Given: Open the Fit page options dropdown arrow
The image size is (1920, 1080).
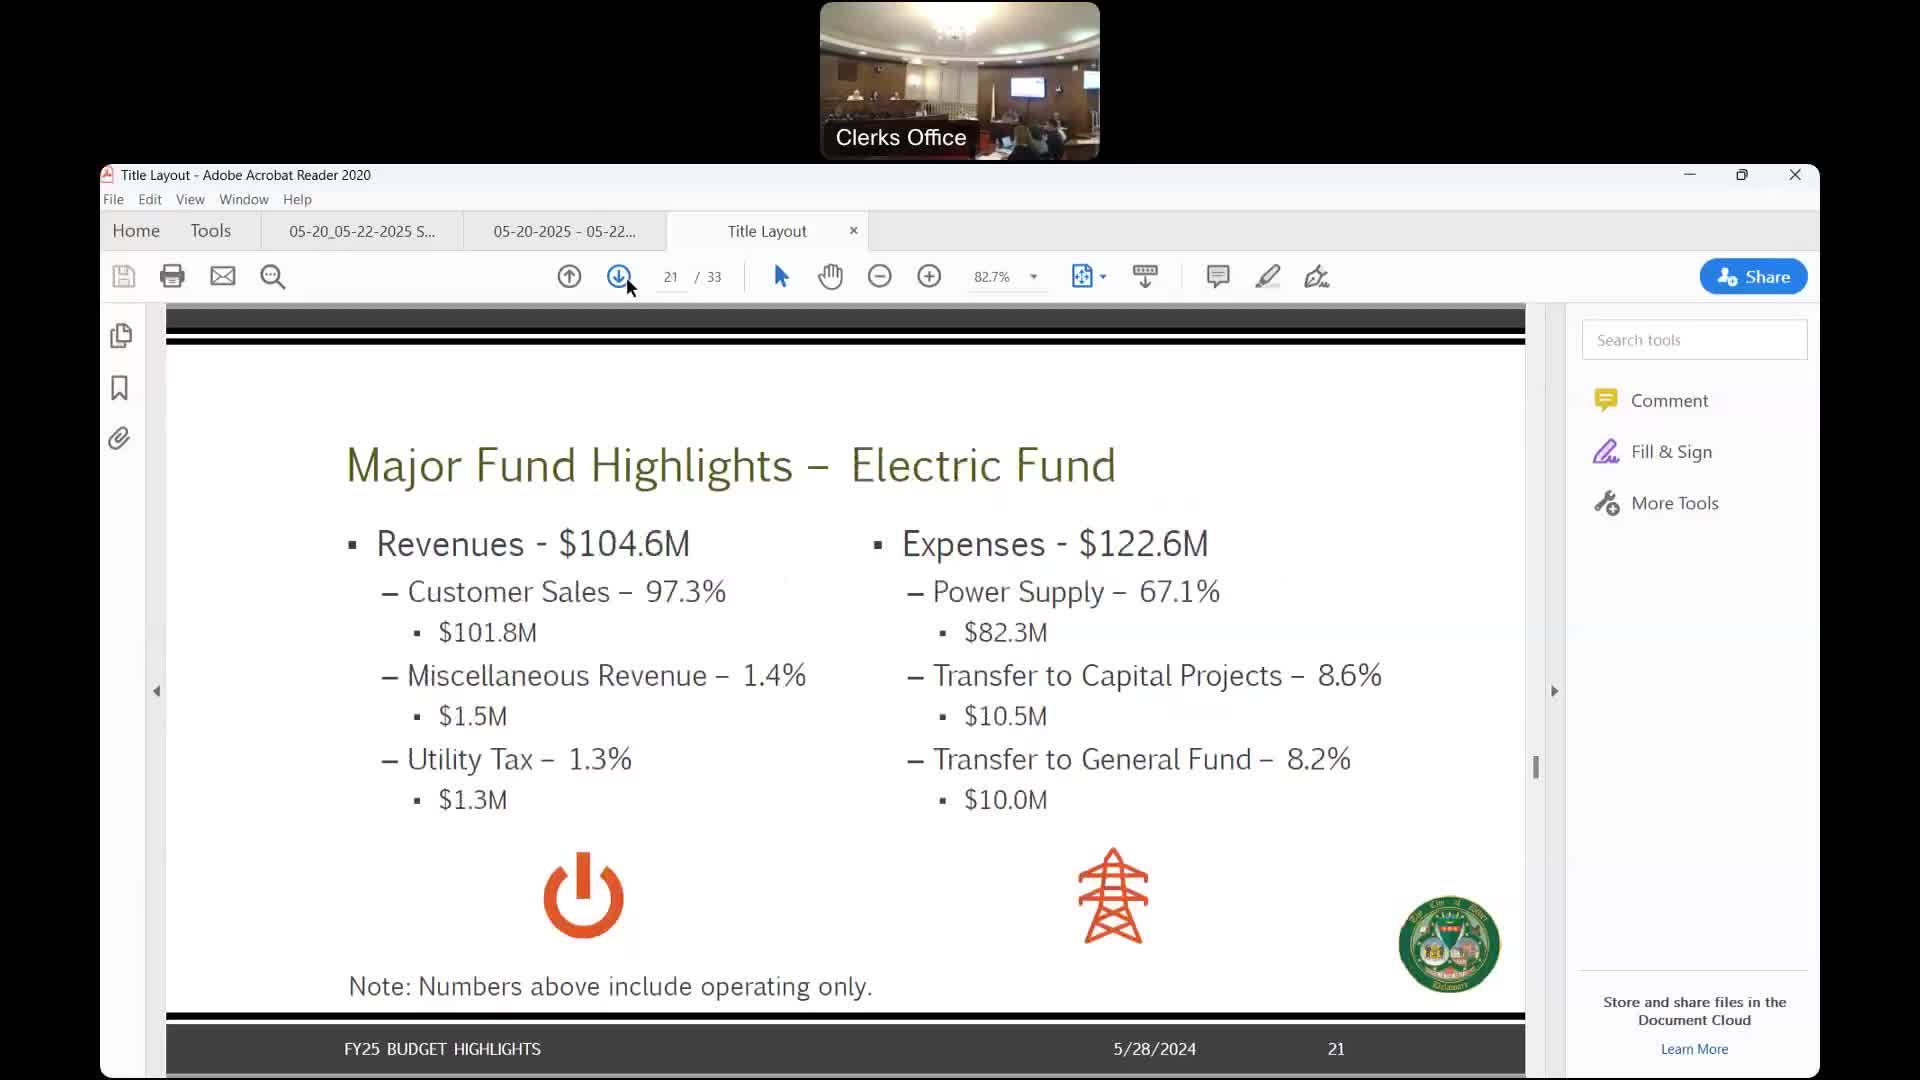Looking at the screenshot, I should [1103, 277].
